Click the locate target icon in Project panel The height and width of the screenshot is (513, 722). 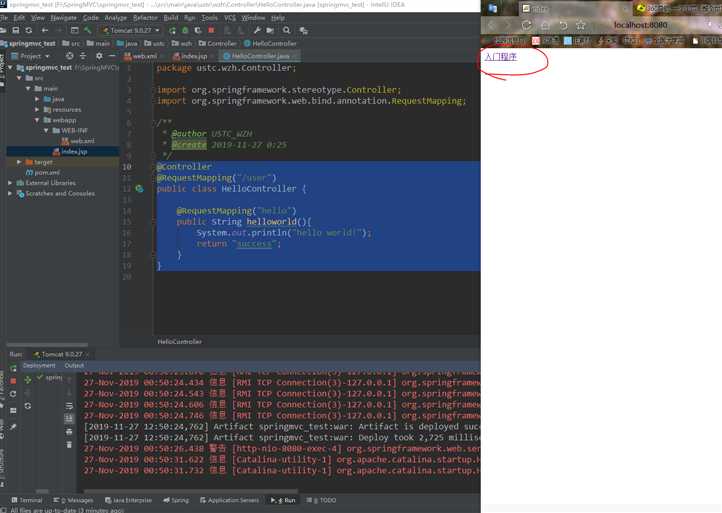70,56
